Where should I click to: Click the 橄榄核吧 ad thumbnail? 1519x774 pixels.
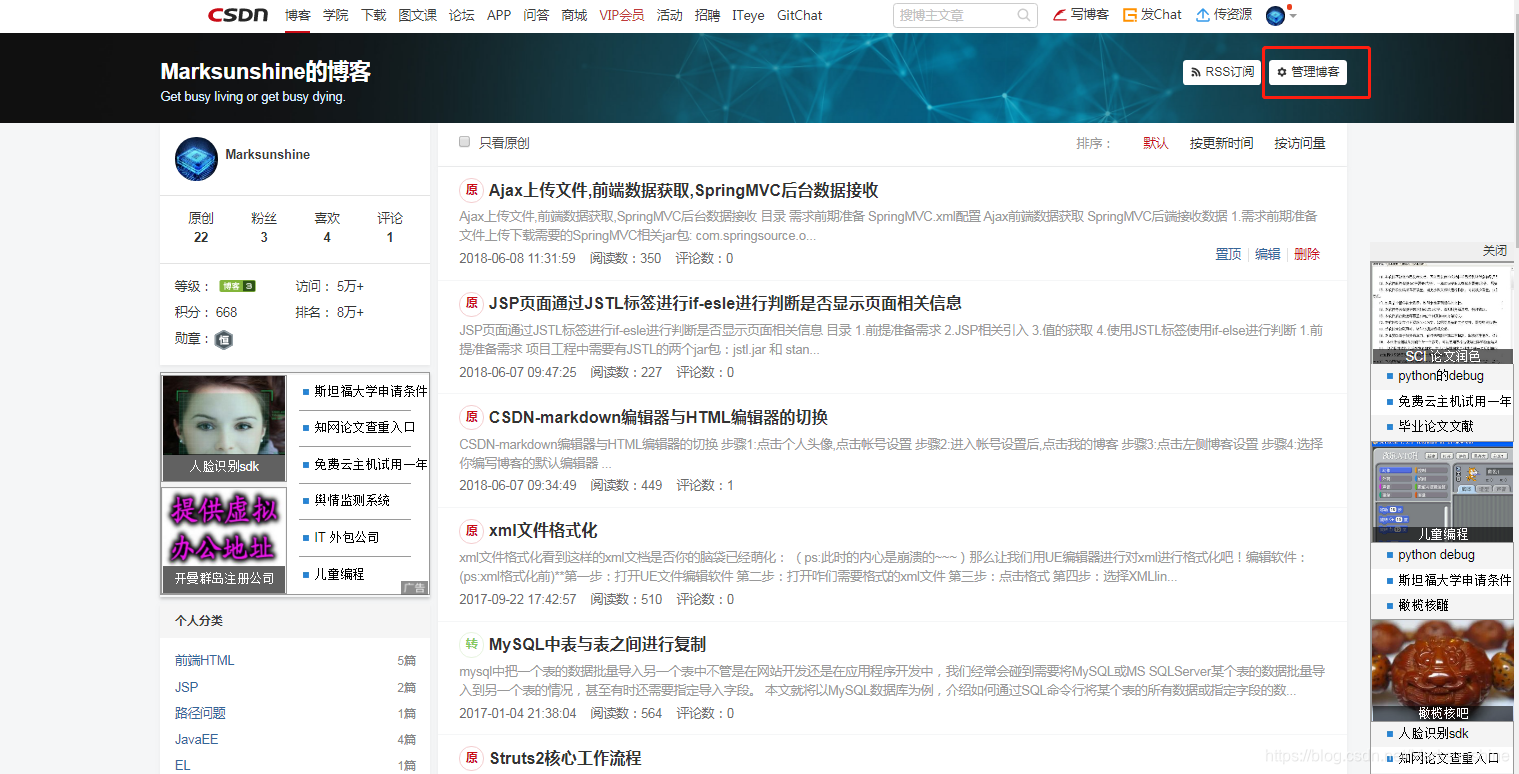pyautogui.click(x=1441, y=670)
